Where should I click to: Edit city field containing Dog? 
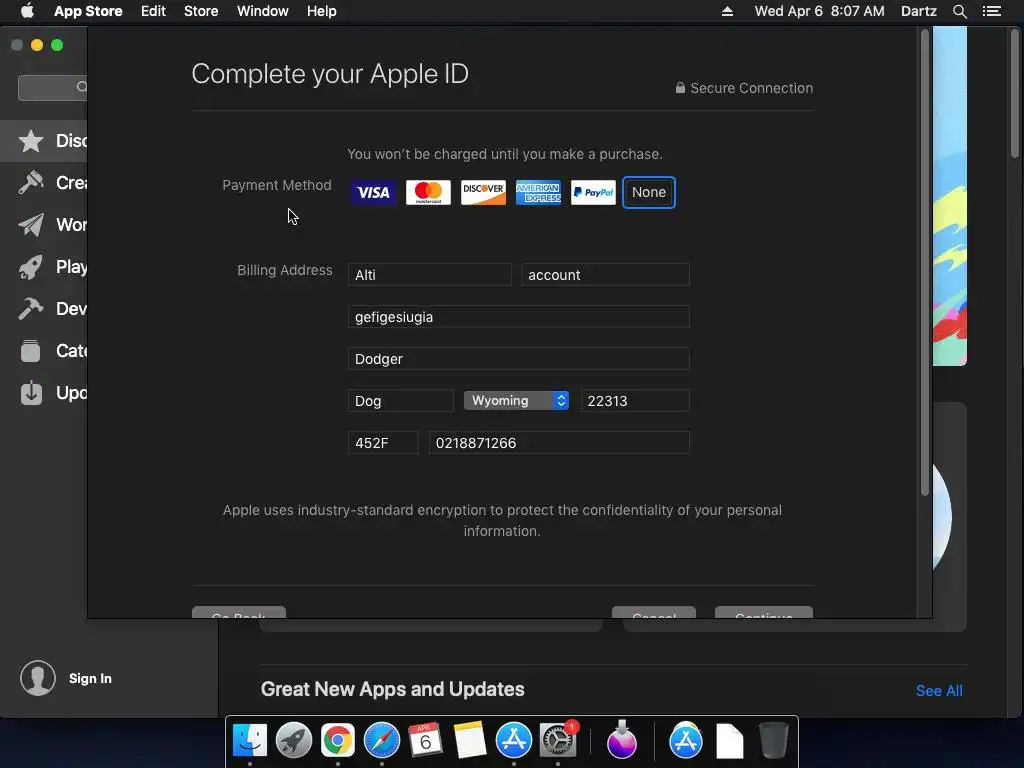[400, 400]
